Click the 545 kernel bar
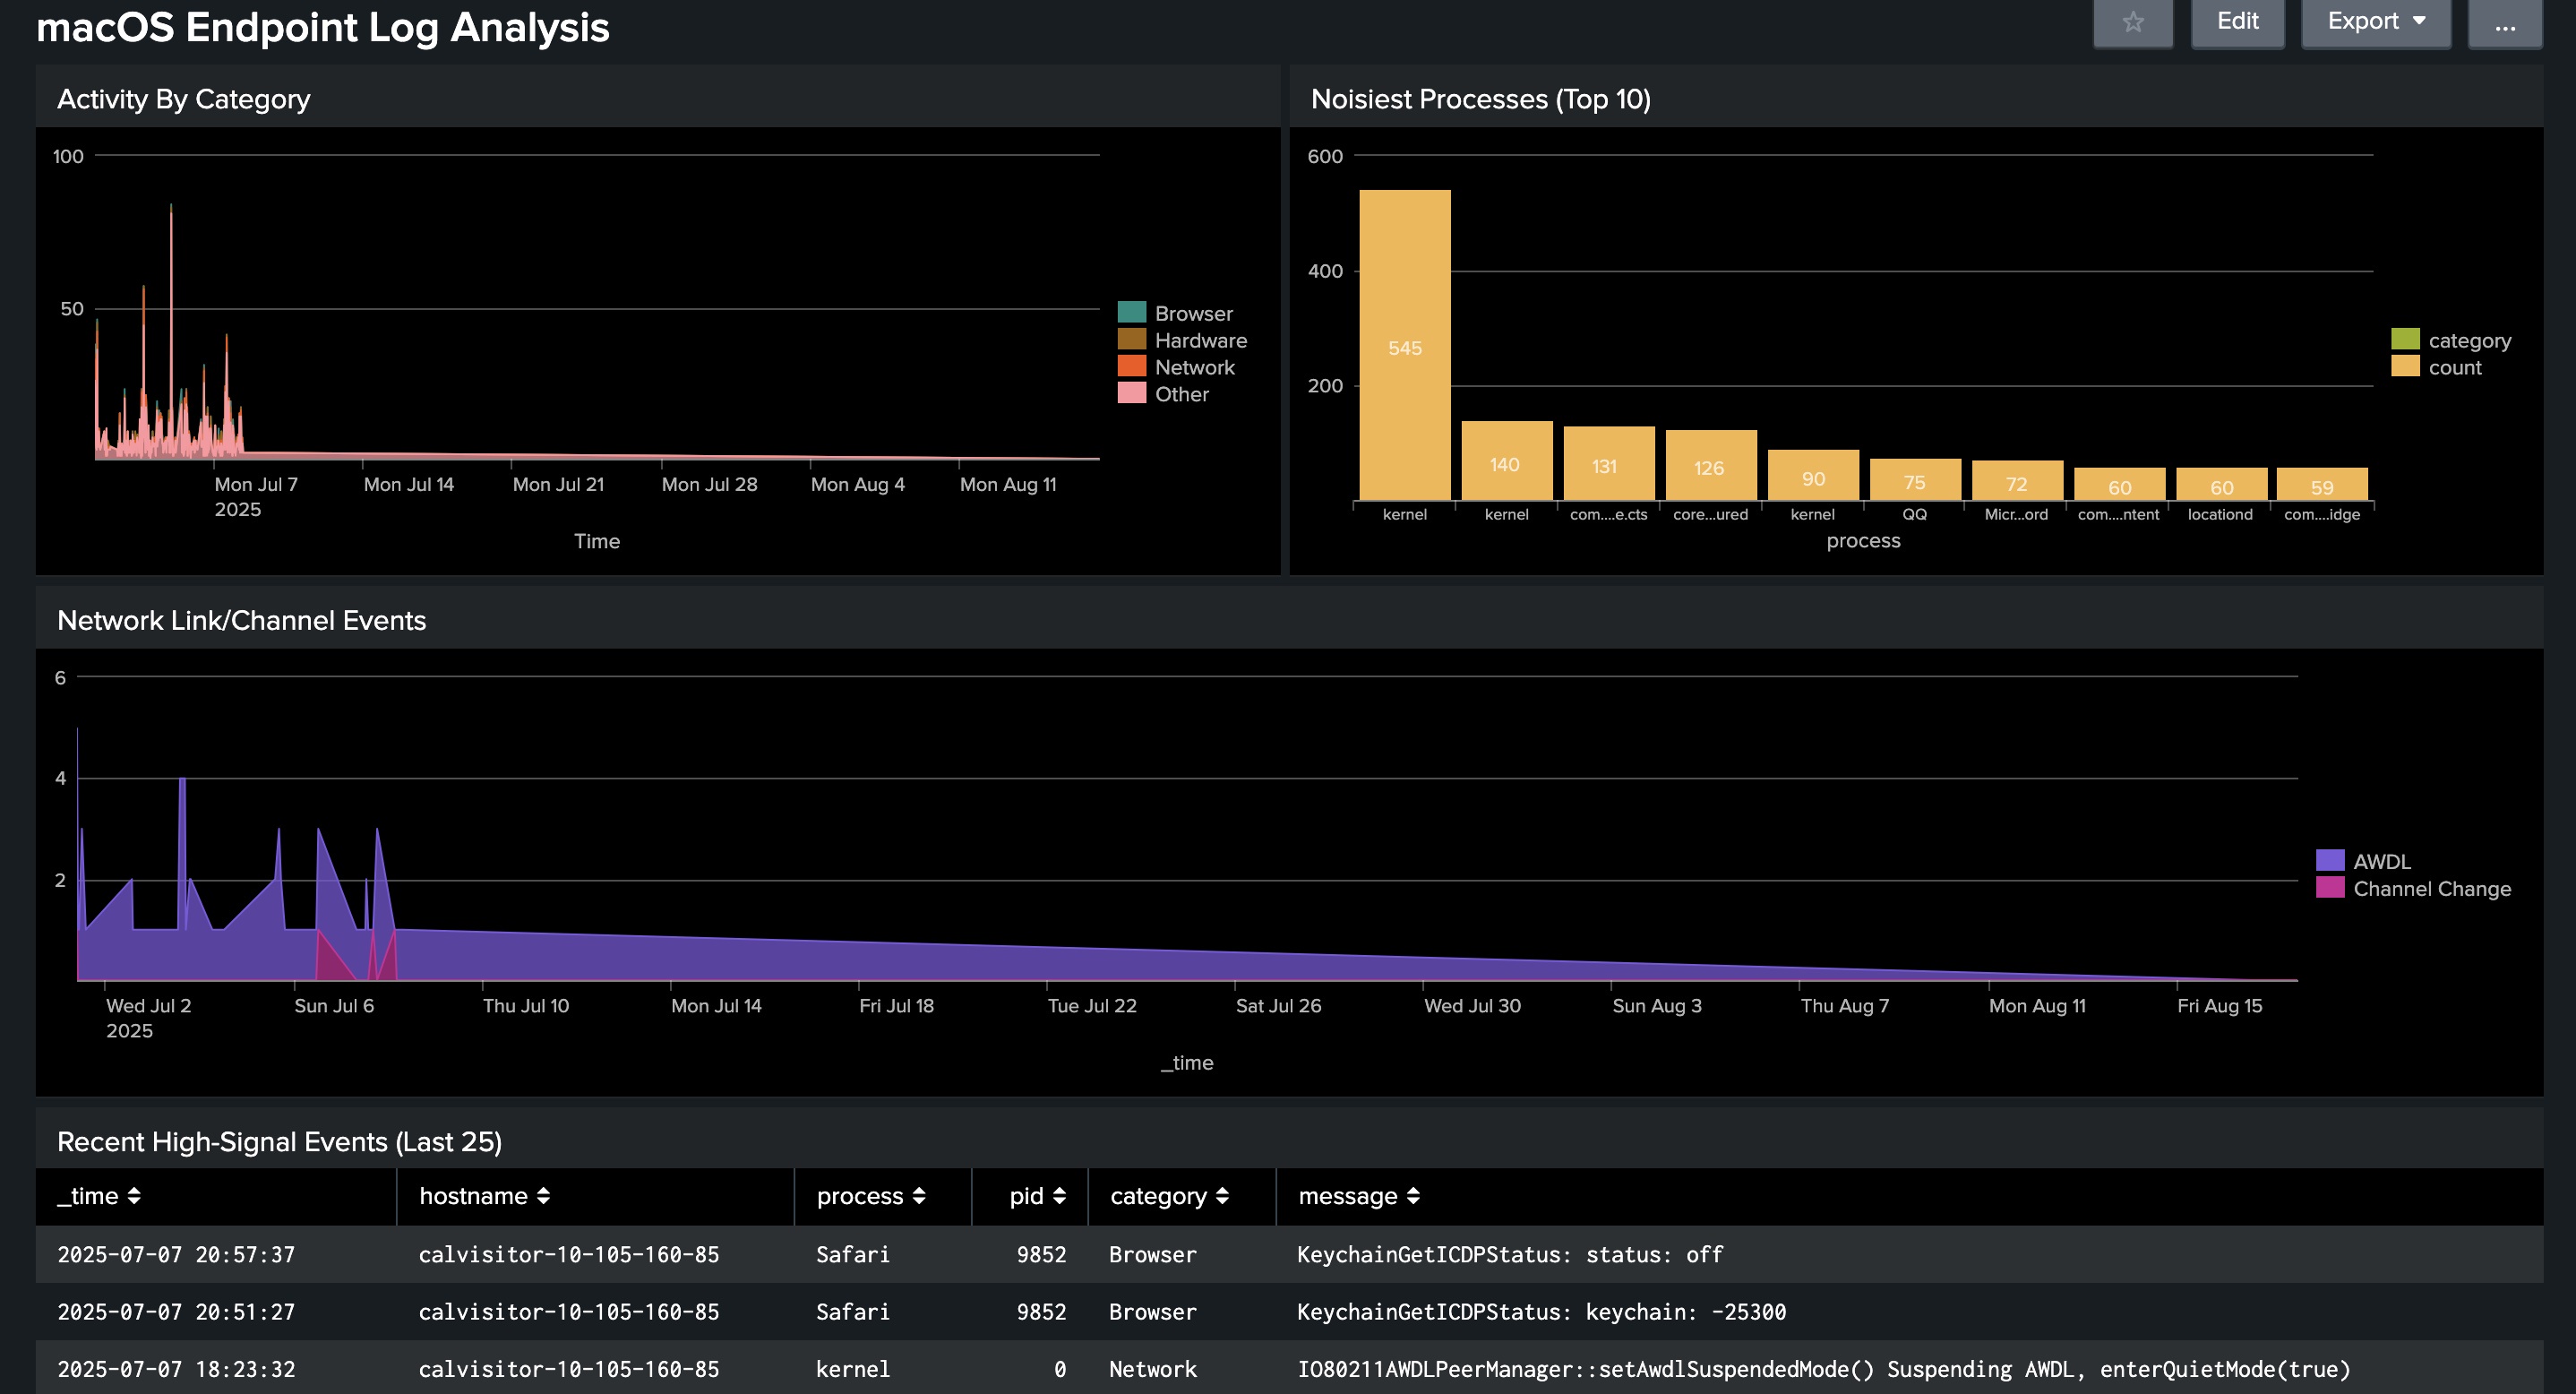2576x1394 pixels. 1404,345
